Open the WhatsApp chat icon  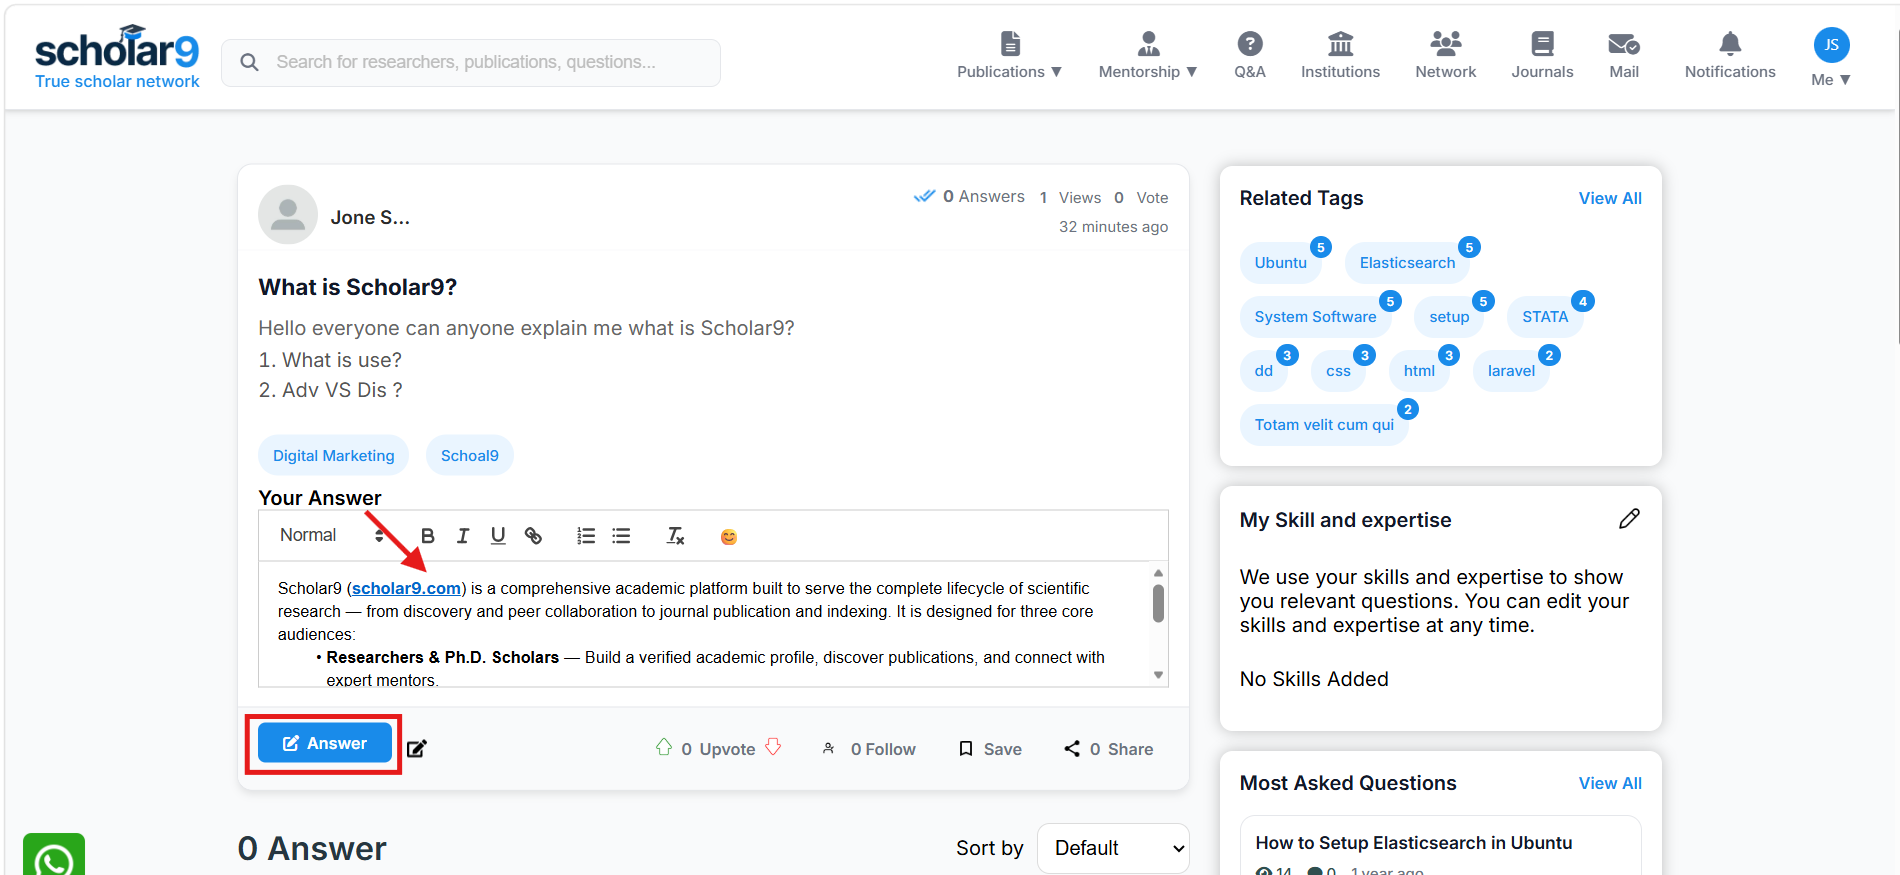54,855
